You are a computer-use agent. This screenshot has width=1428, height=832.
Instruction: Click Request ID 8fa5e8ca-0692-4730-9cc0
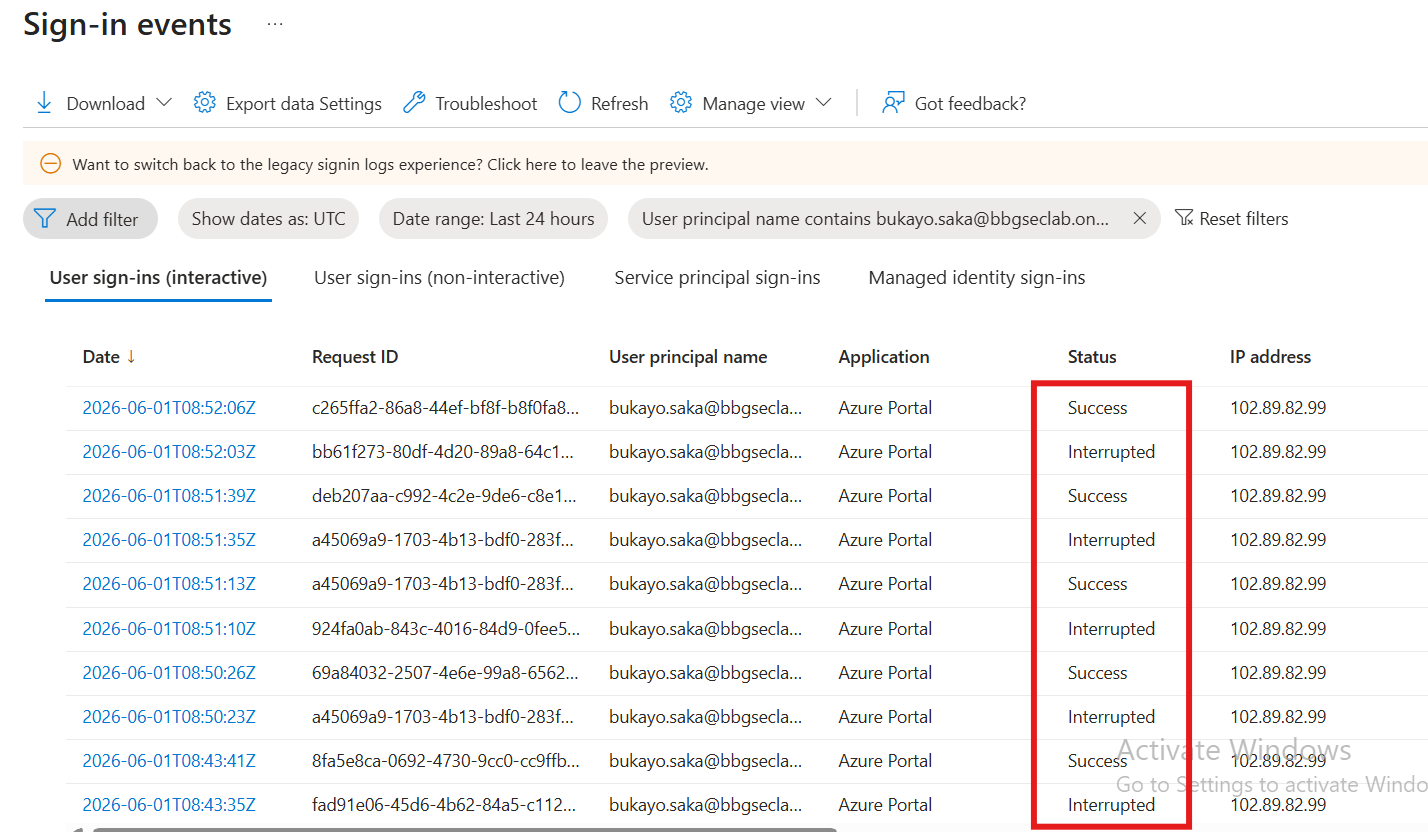[x=446, y=761]
